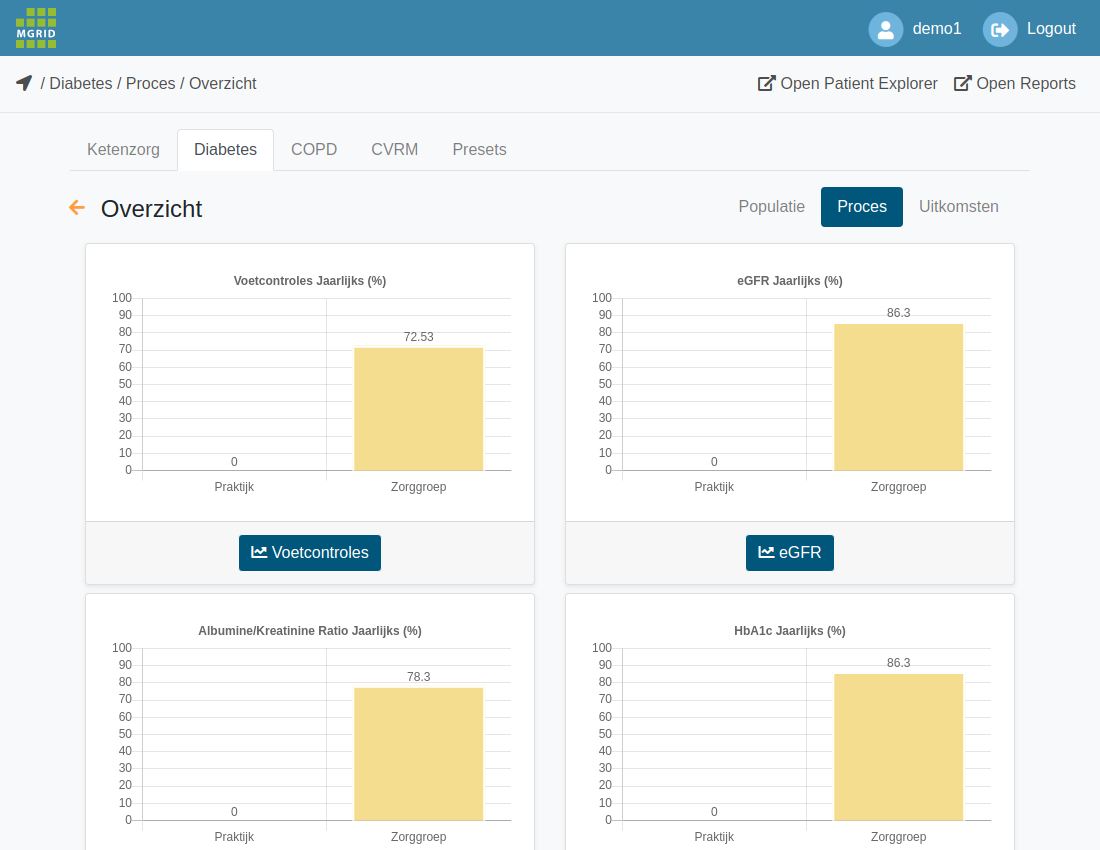Screen dimensions: 1100x850
Task: Click the Logout arrow icon
Action: (1000, 29)
